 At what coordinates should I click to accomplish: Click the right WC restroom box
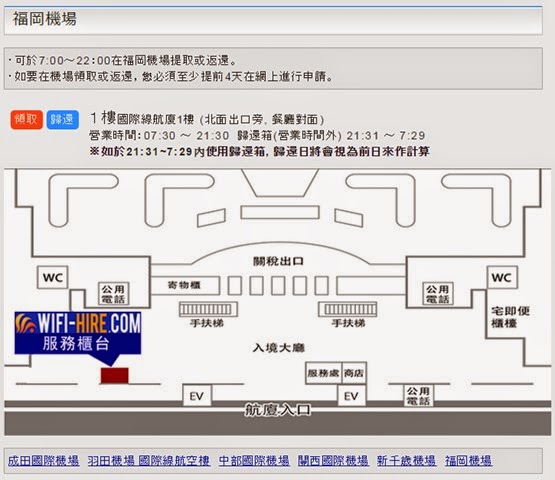click(502, 277)
